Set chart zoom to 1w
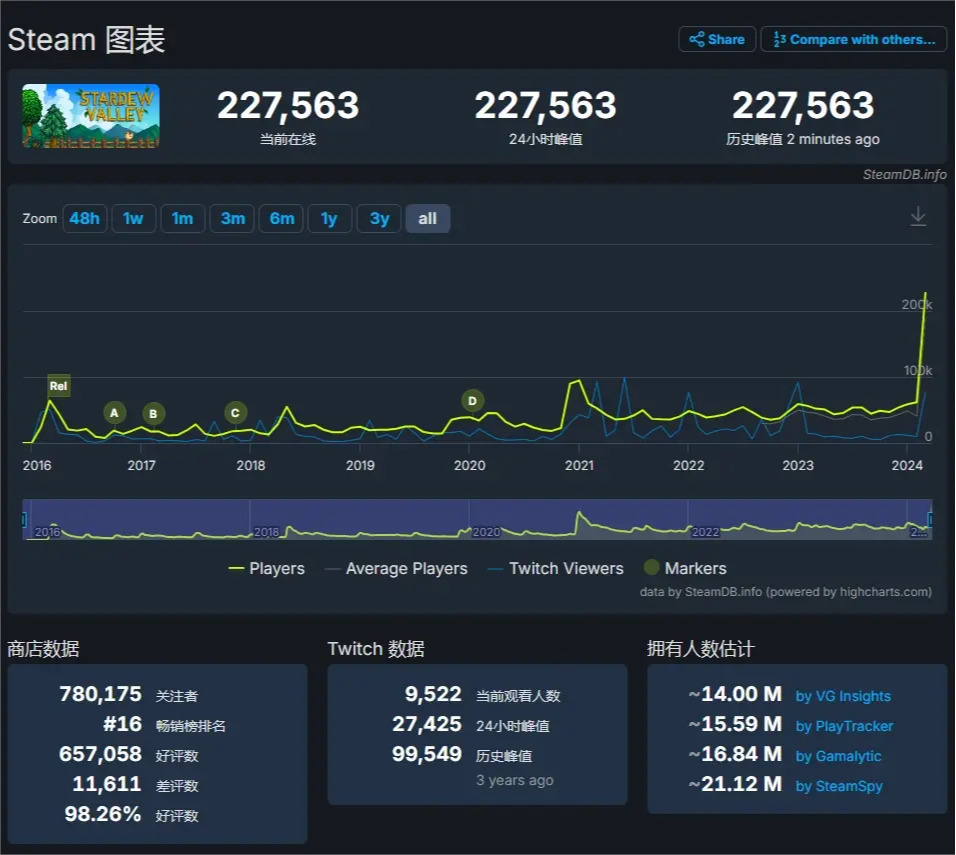The width and height of the screenshot is (956, 855). (x=134, y=218)
